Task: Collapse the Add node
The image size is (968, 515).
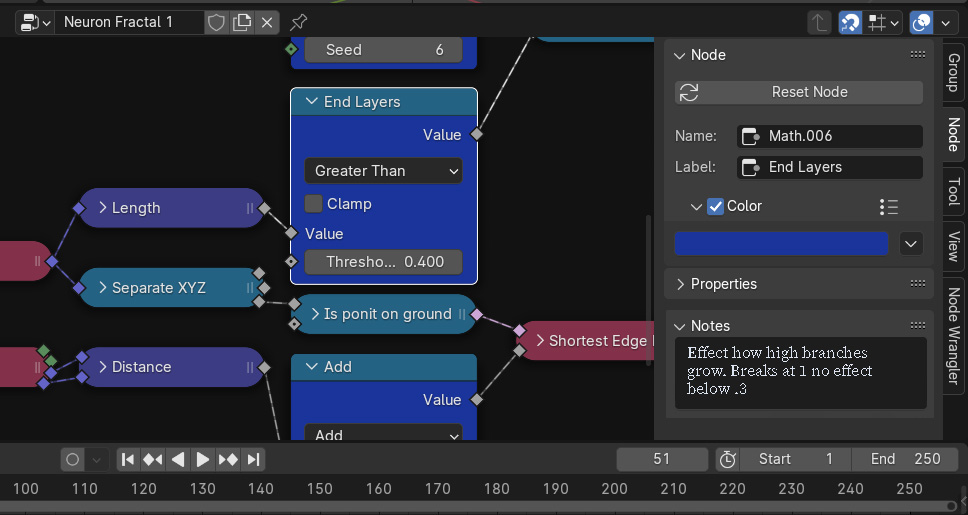Action: [x=312, y=367]
